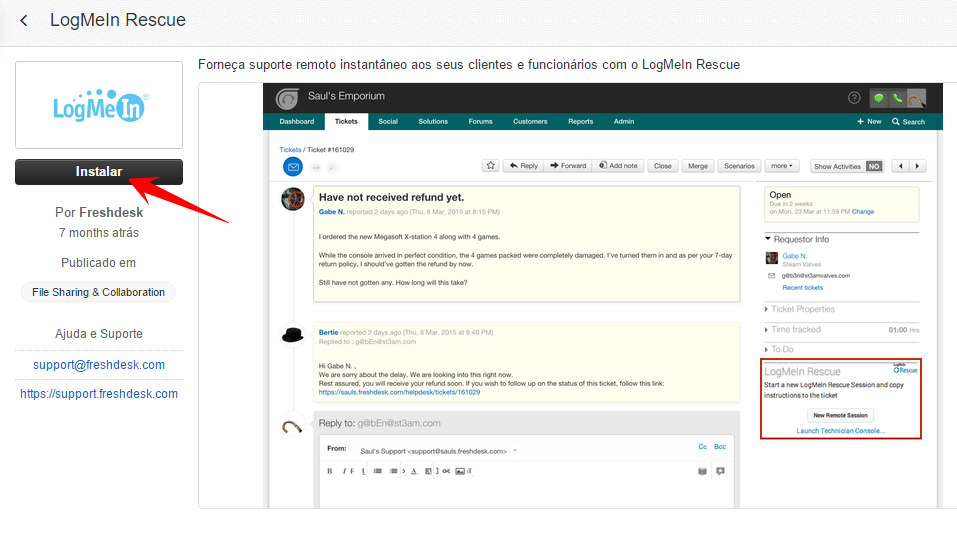Expand the To Do section

779,350
